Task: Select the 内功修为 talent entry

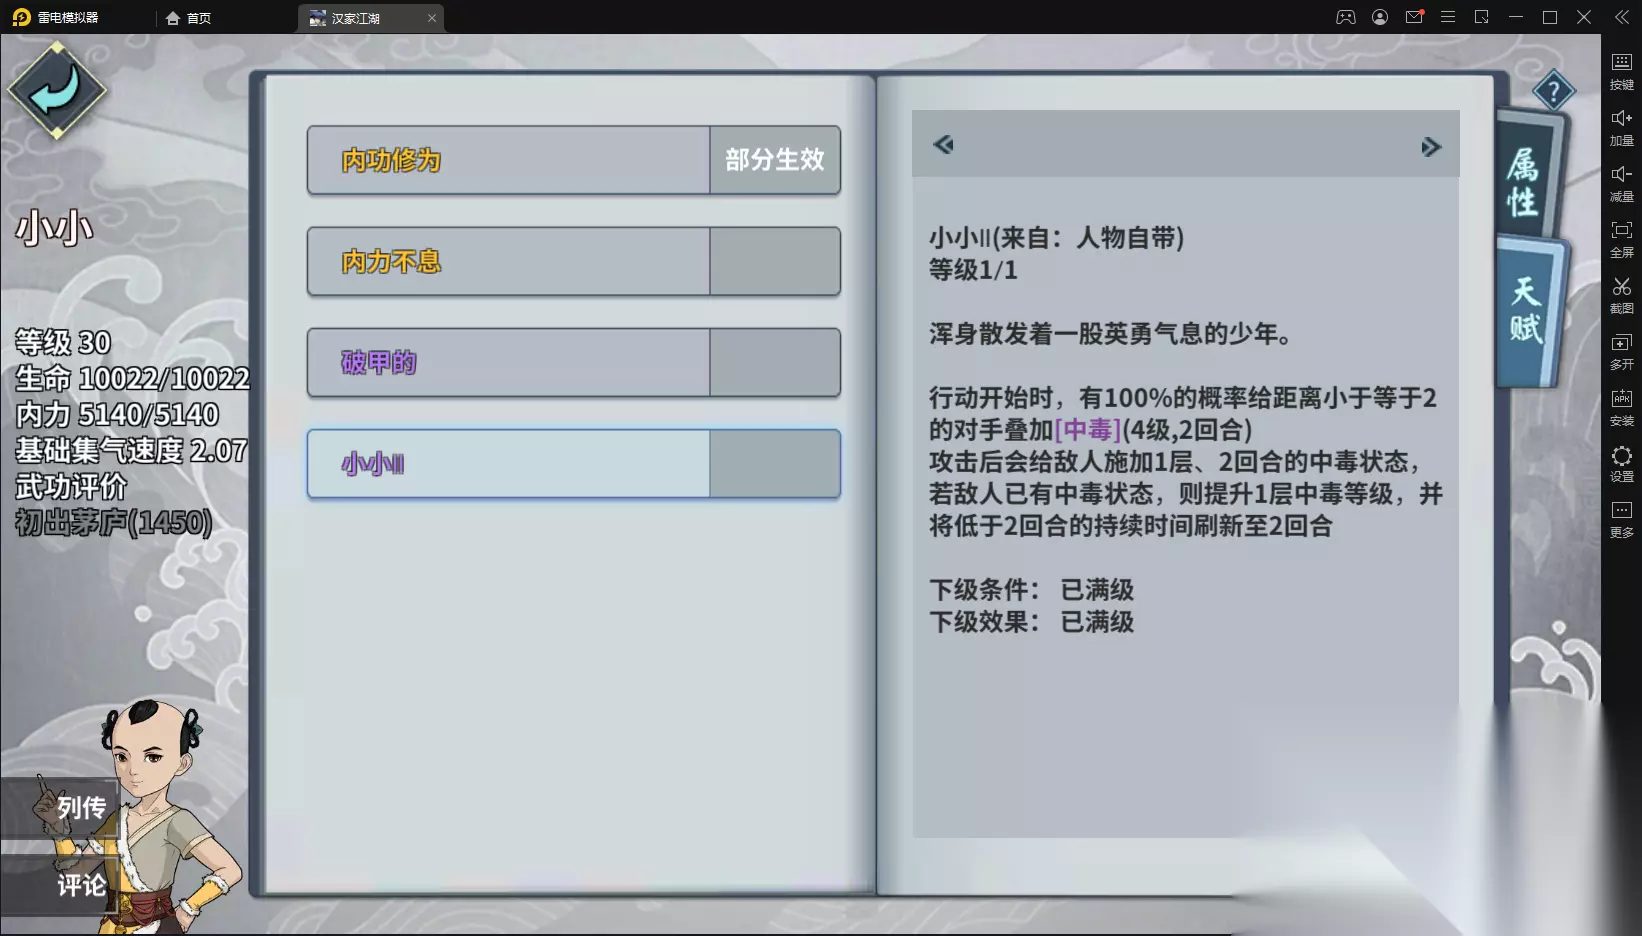Action: [x=573, y=160]
